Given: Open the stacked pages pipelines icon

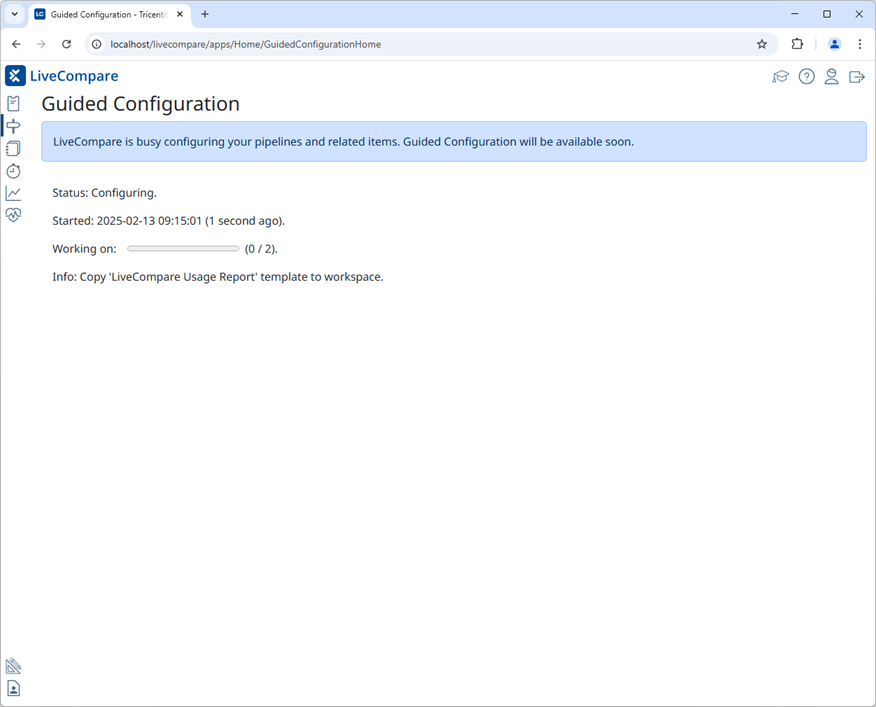Looking at the screenshot, I should 13,148.
